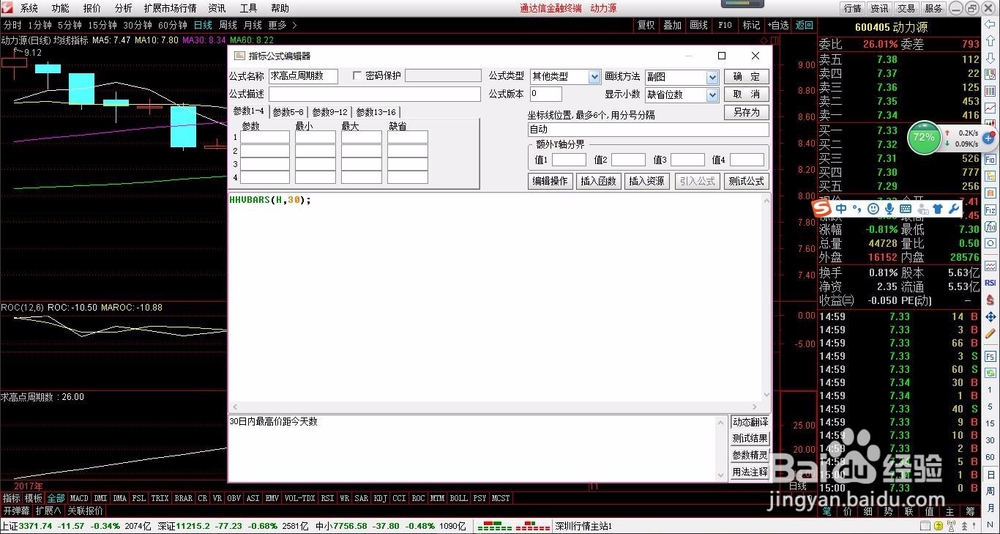This screenshot has height=534, width=1000.
Task: Open Sogou wrench settings icon
Action: (x=954, y=209)
